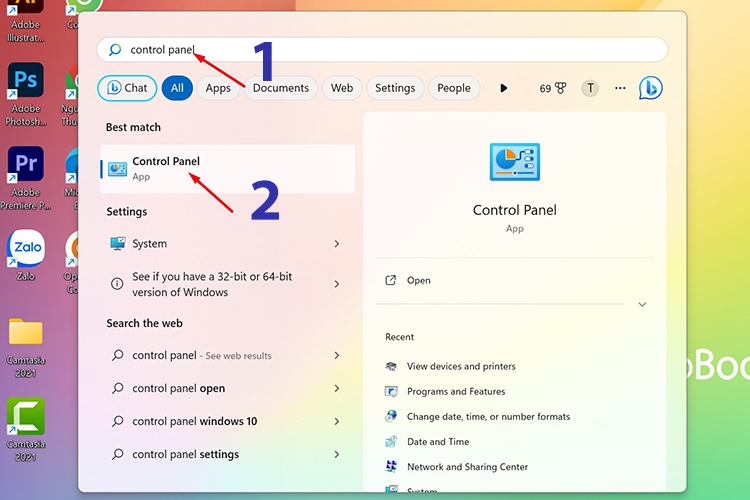The width and height of the screenshot is (750, 500).
Task: Expand the System settings result chevron
Action: click(x=337, y=244)
